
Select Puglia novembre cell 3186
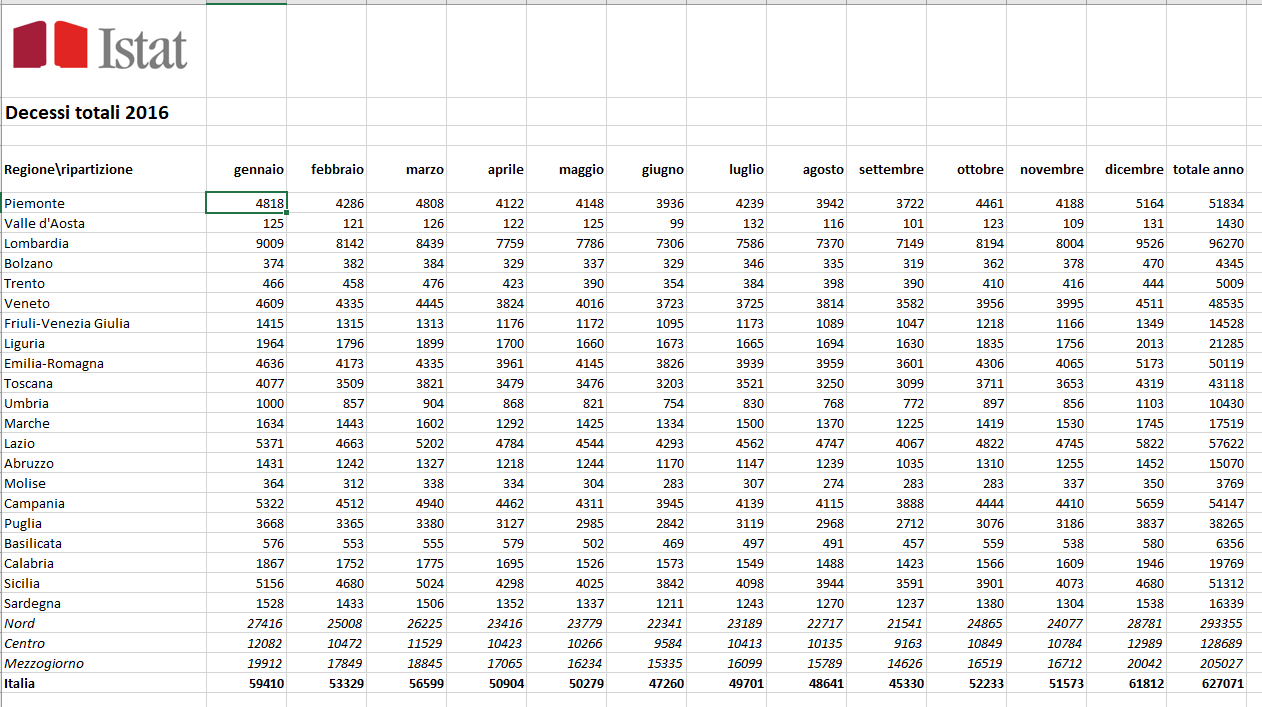pyautogui.click(x=1046, y=523)
